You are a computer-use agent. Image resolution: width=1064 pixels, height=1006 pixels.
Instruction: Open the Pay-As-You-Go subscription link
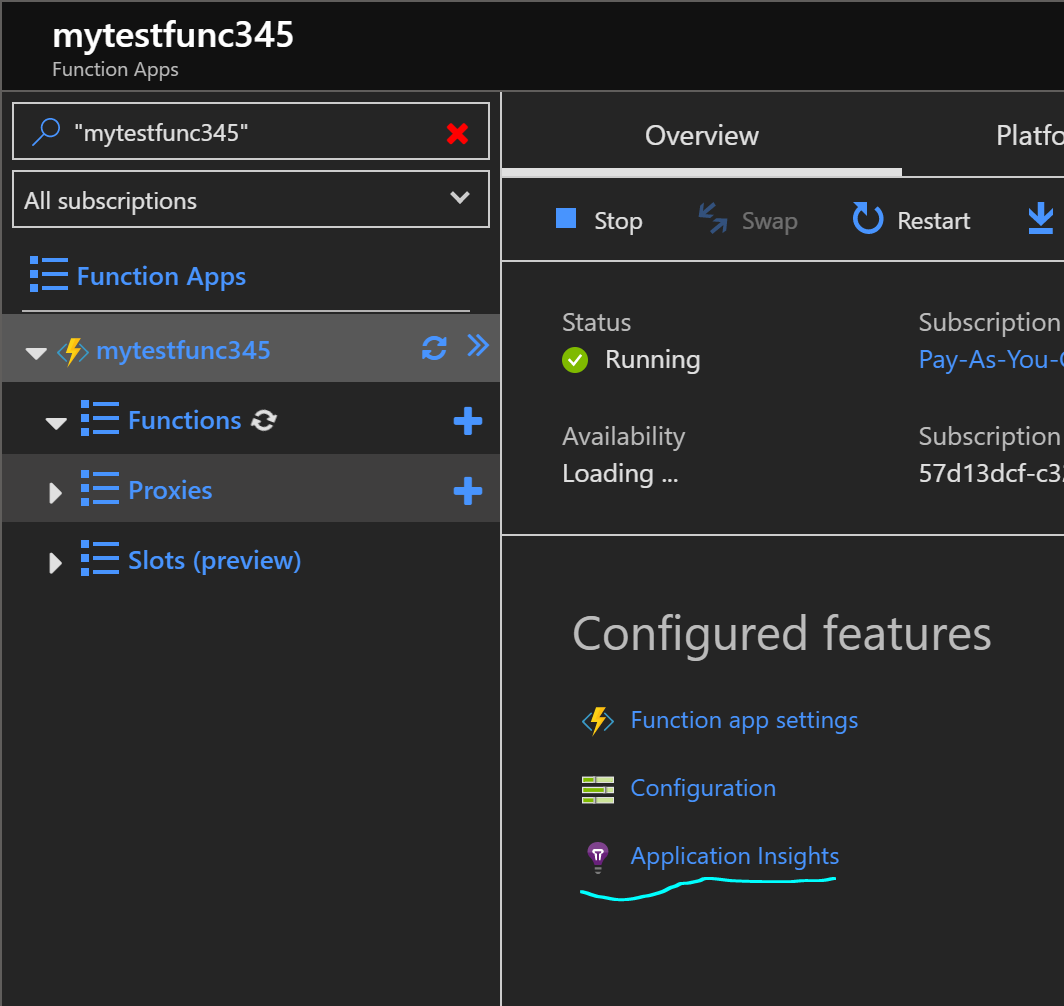pos(989,359)
